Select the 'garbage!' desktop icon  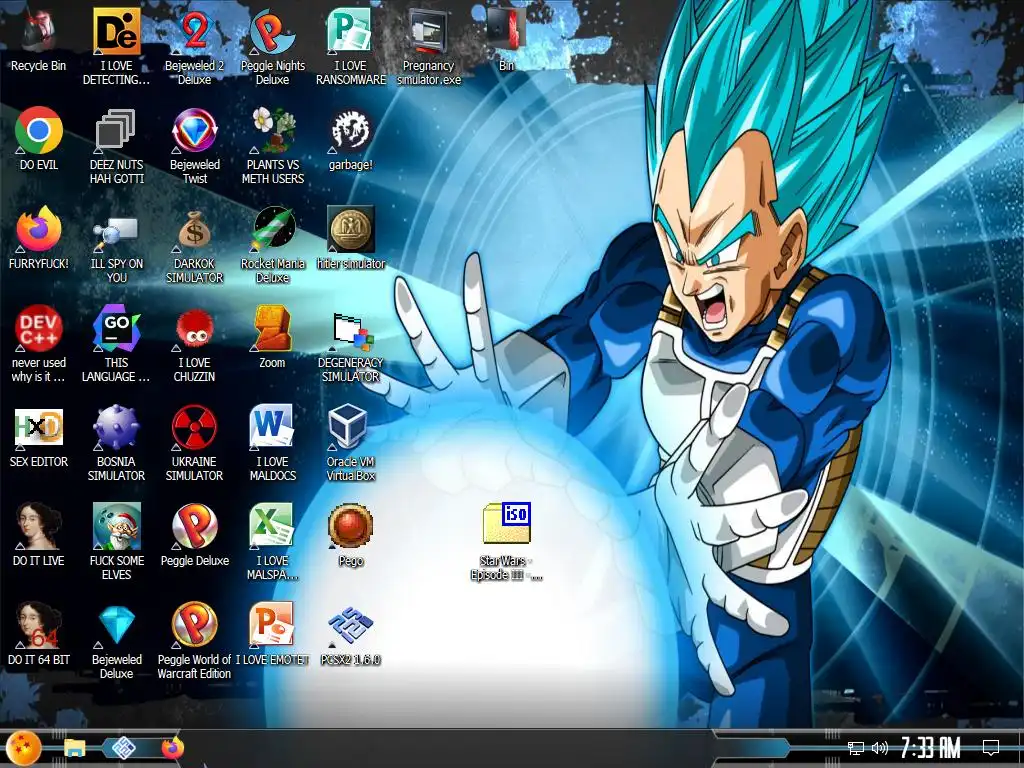point(351,130)
